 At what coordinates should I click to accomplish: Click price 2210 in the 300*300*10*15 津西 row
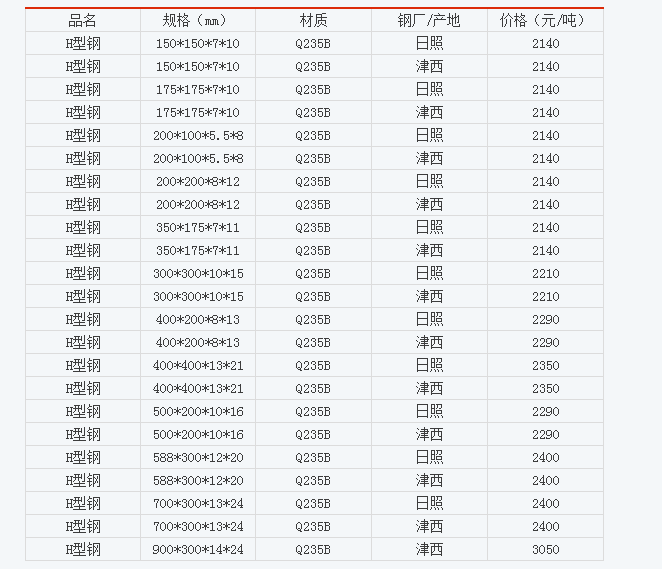(545, 296)
